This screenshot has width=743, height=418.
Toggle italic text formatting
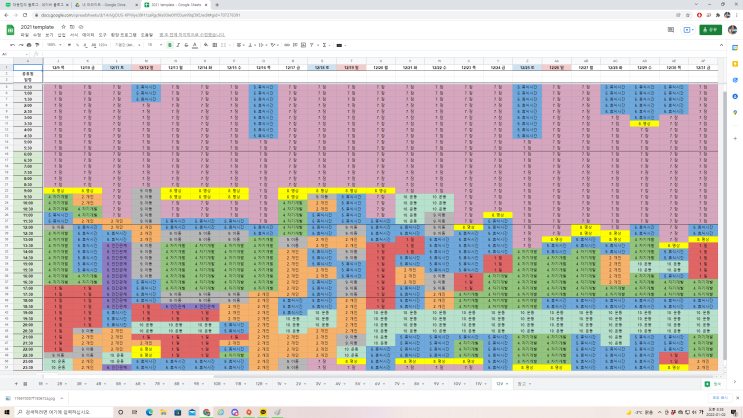[x=178, y=45]
